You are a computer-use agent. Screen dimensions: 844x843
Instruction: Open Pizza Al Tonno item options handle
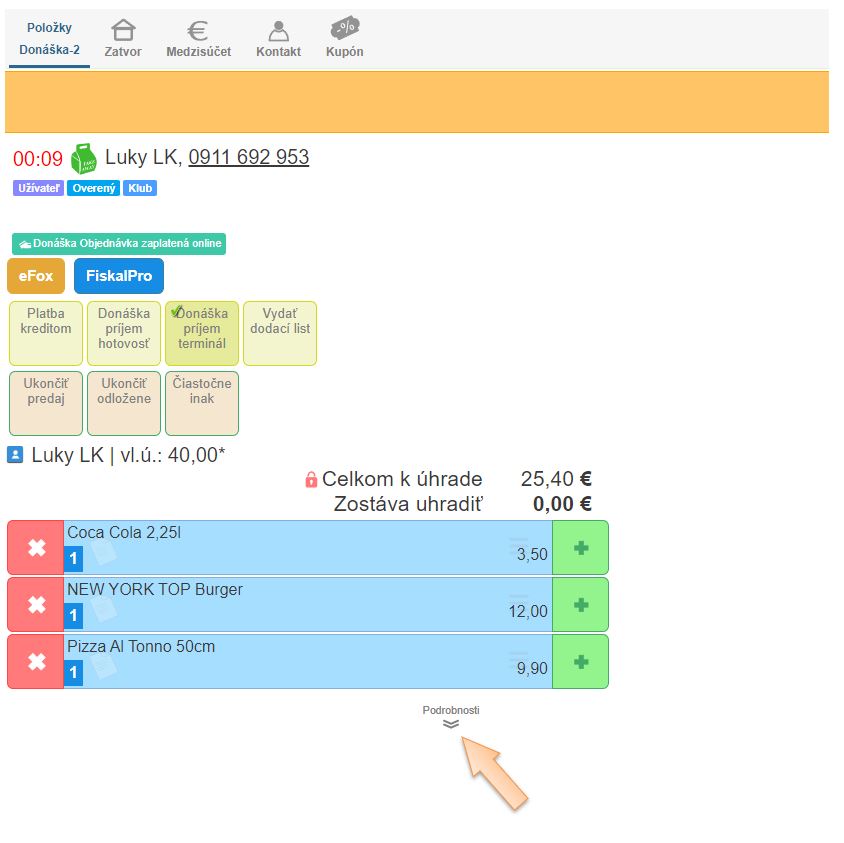[518, 659]
